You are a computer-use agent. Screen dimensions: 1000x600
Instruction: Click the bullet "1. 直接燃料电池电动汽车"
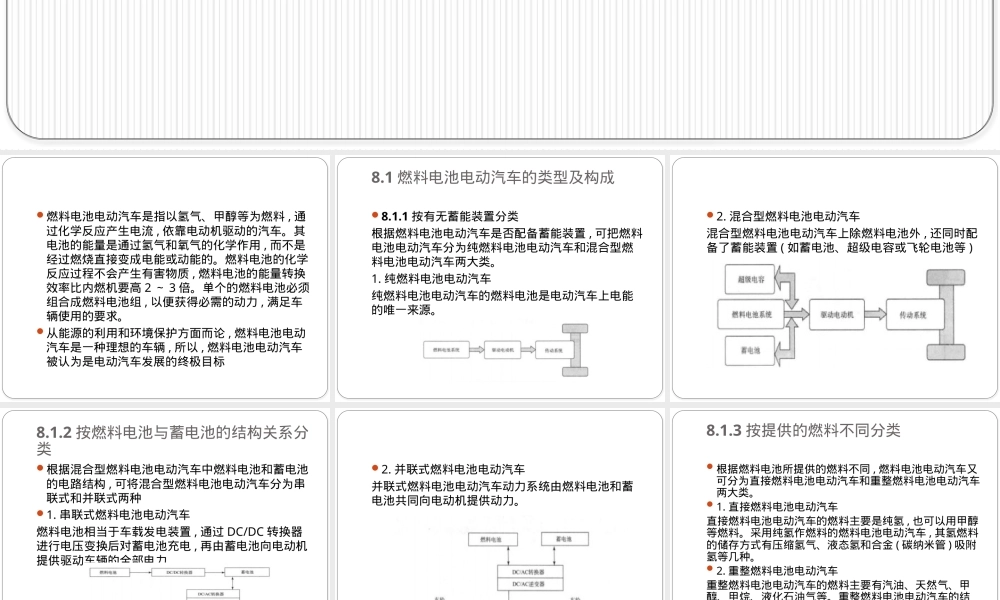pyautogui.click(x=777, y=507)
